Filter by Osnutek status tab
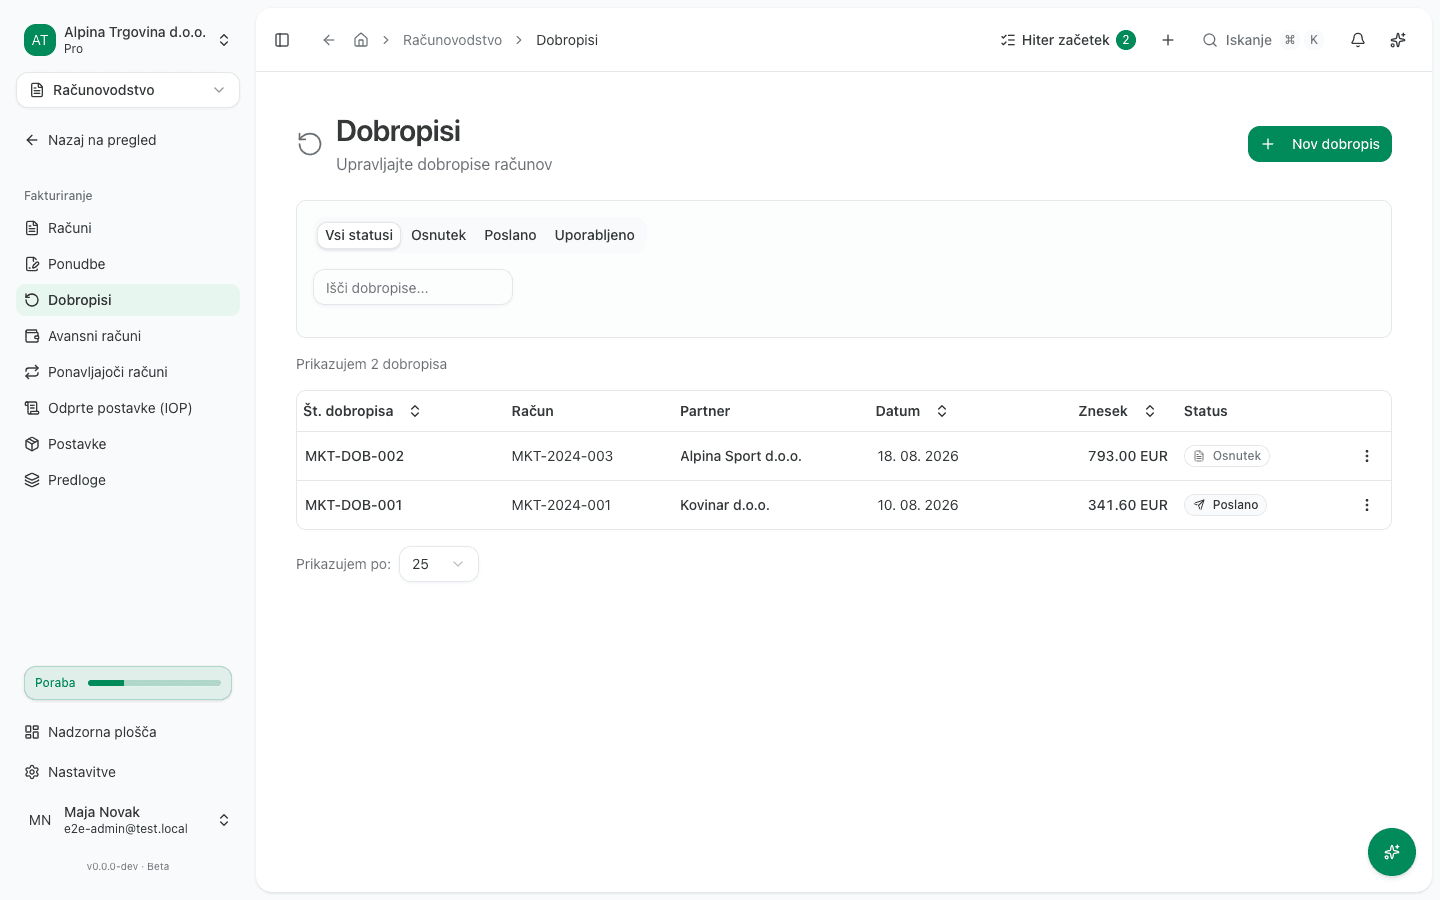1440x900 pixels. 438,235
